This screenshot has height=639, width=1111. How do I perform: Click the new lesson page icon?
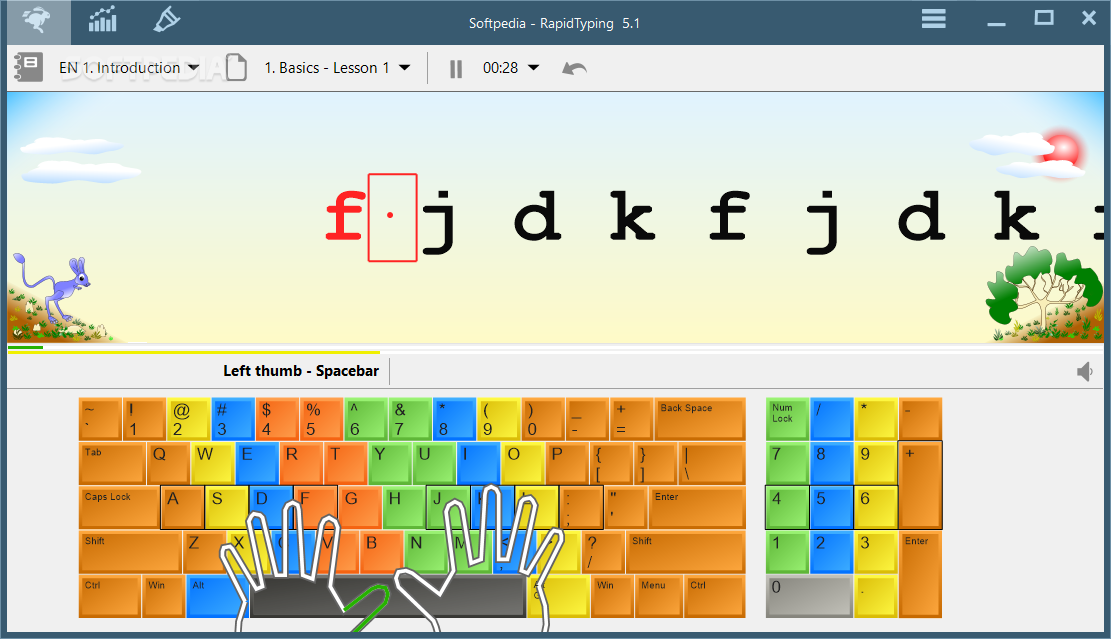tap(236, 67)
